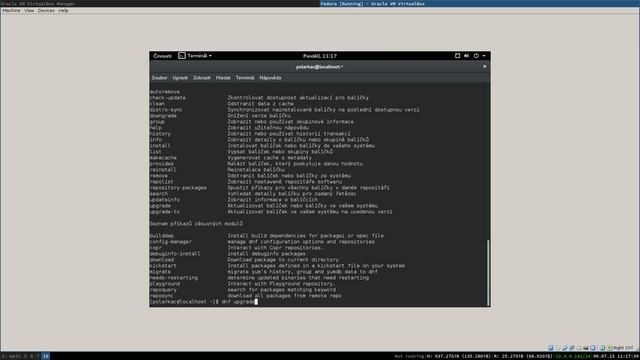Select the 'debuginfo-install' plugin command text
Screen dimensions: 640x360
coord(175,253)
